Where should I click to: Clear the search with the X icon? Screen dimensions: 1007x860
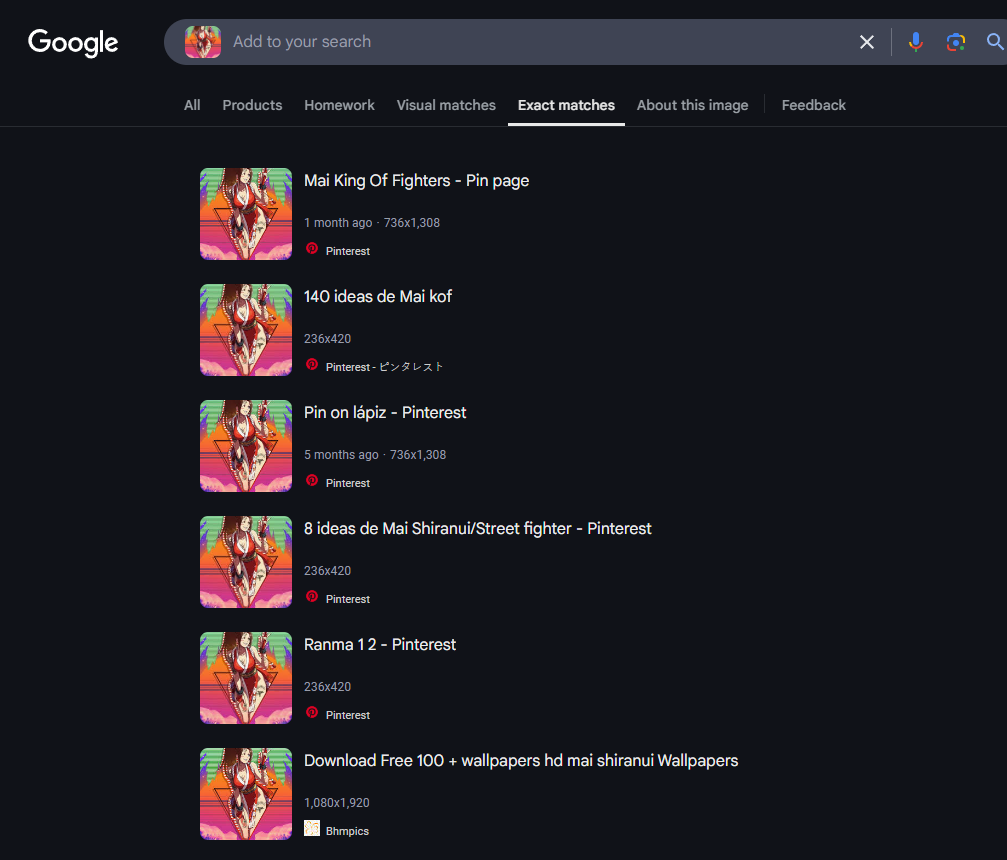[866, 42]
